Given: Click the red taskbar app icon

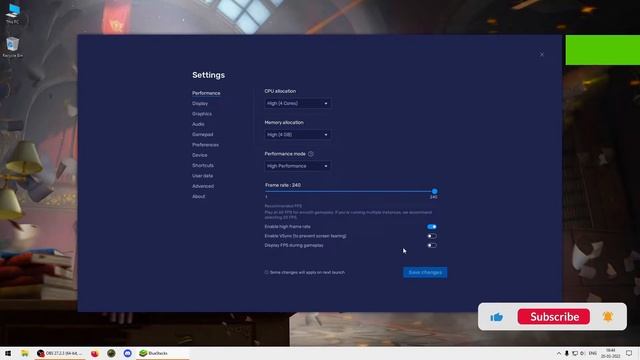Looking at the screenshot, I should (x=95, y=353).
